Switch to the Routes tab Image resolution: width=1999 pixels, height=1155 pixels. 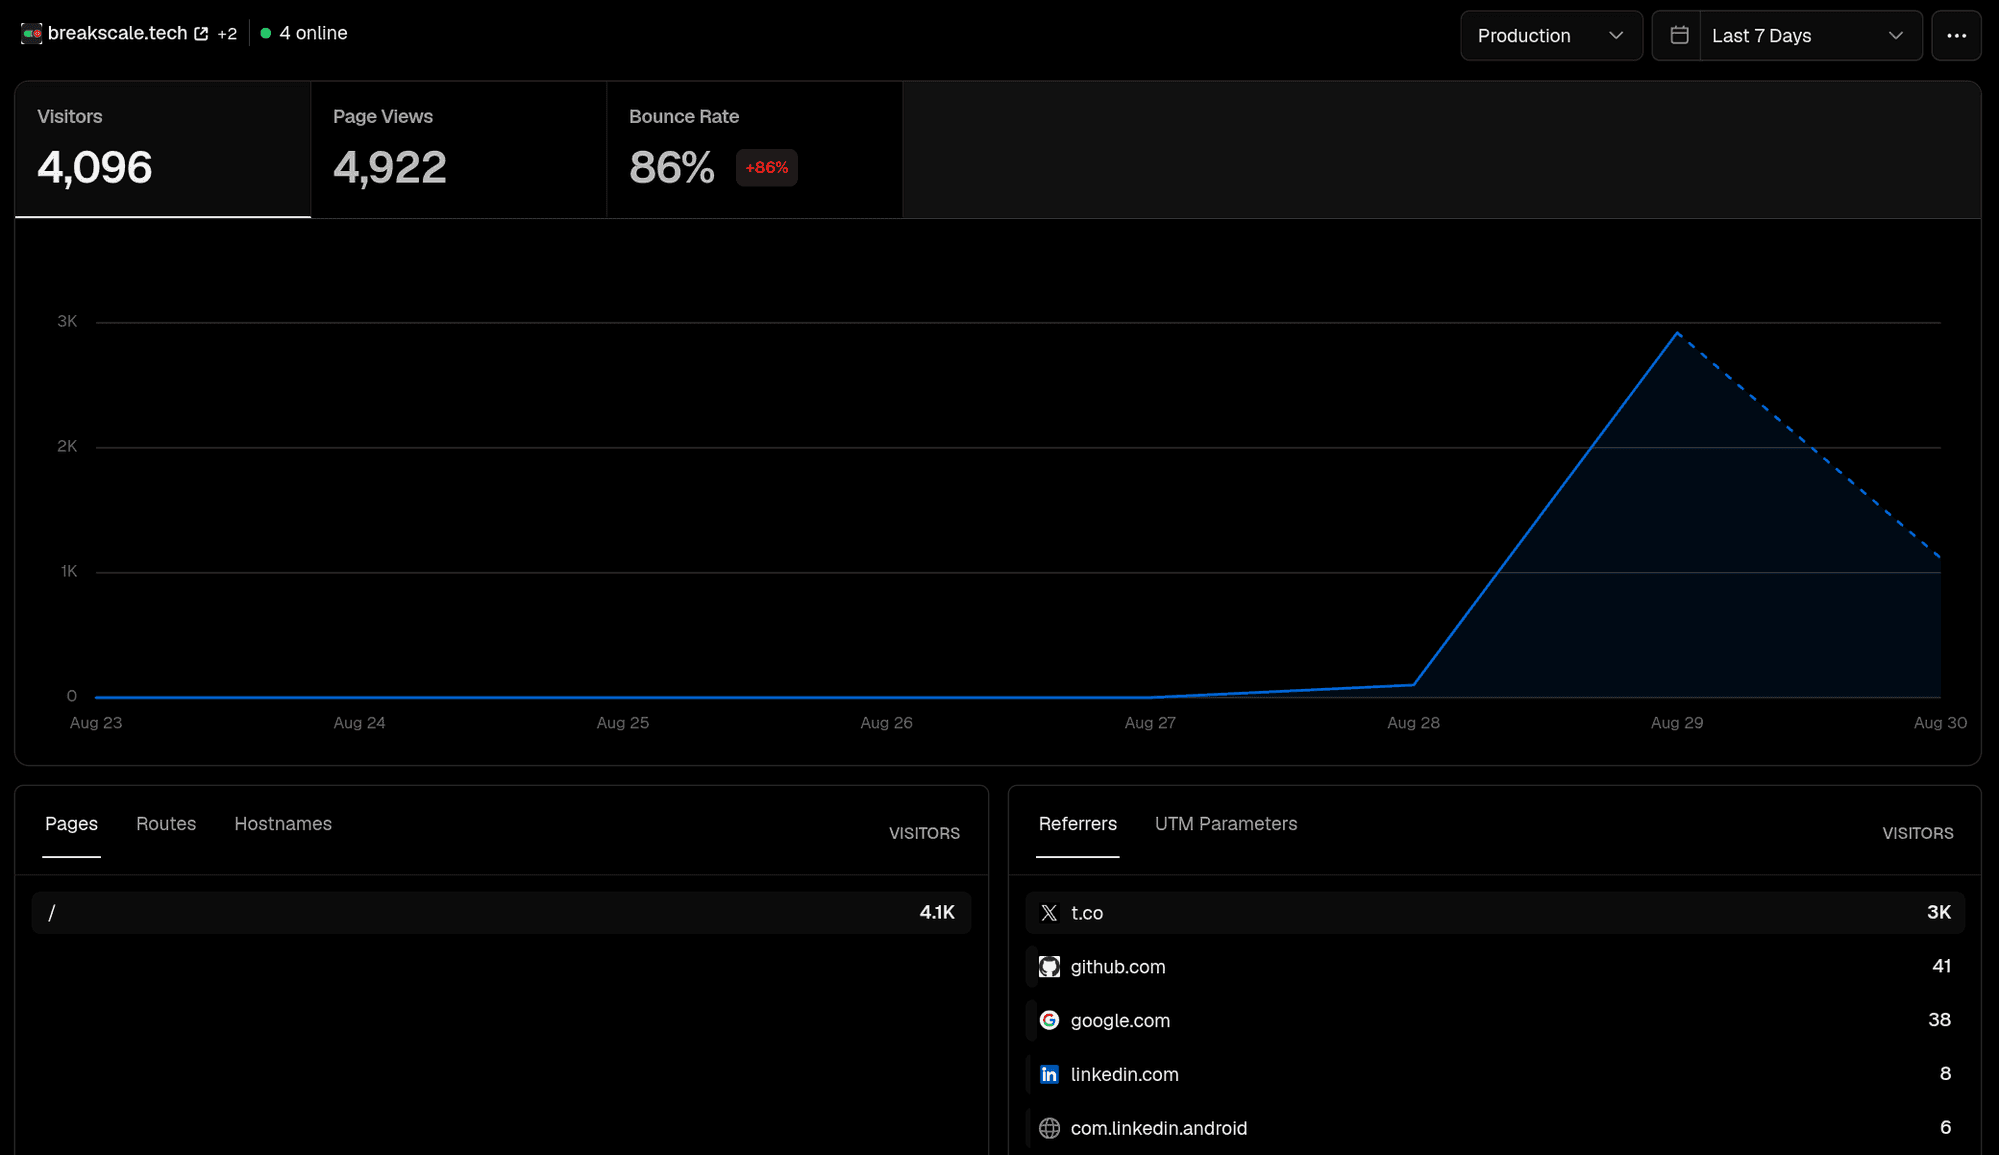pyautogui.click(x=166, y=824)
